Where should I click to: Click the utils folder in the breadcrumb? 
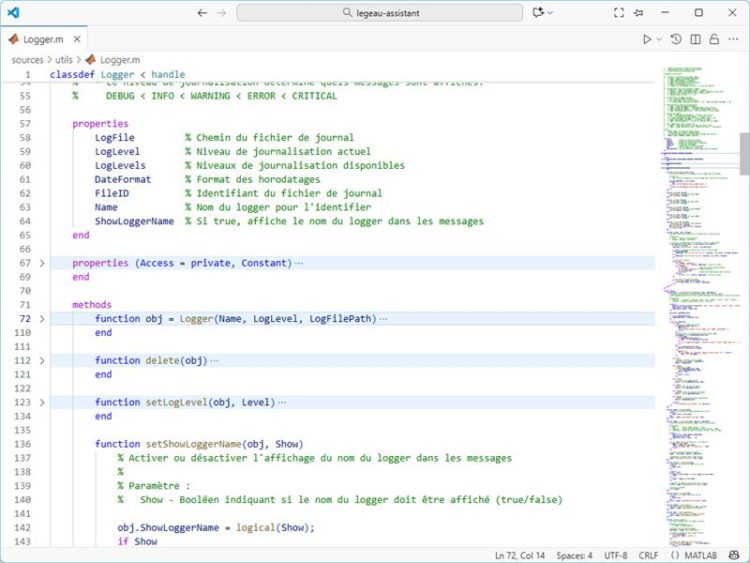coord(63,60)
